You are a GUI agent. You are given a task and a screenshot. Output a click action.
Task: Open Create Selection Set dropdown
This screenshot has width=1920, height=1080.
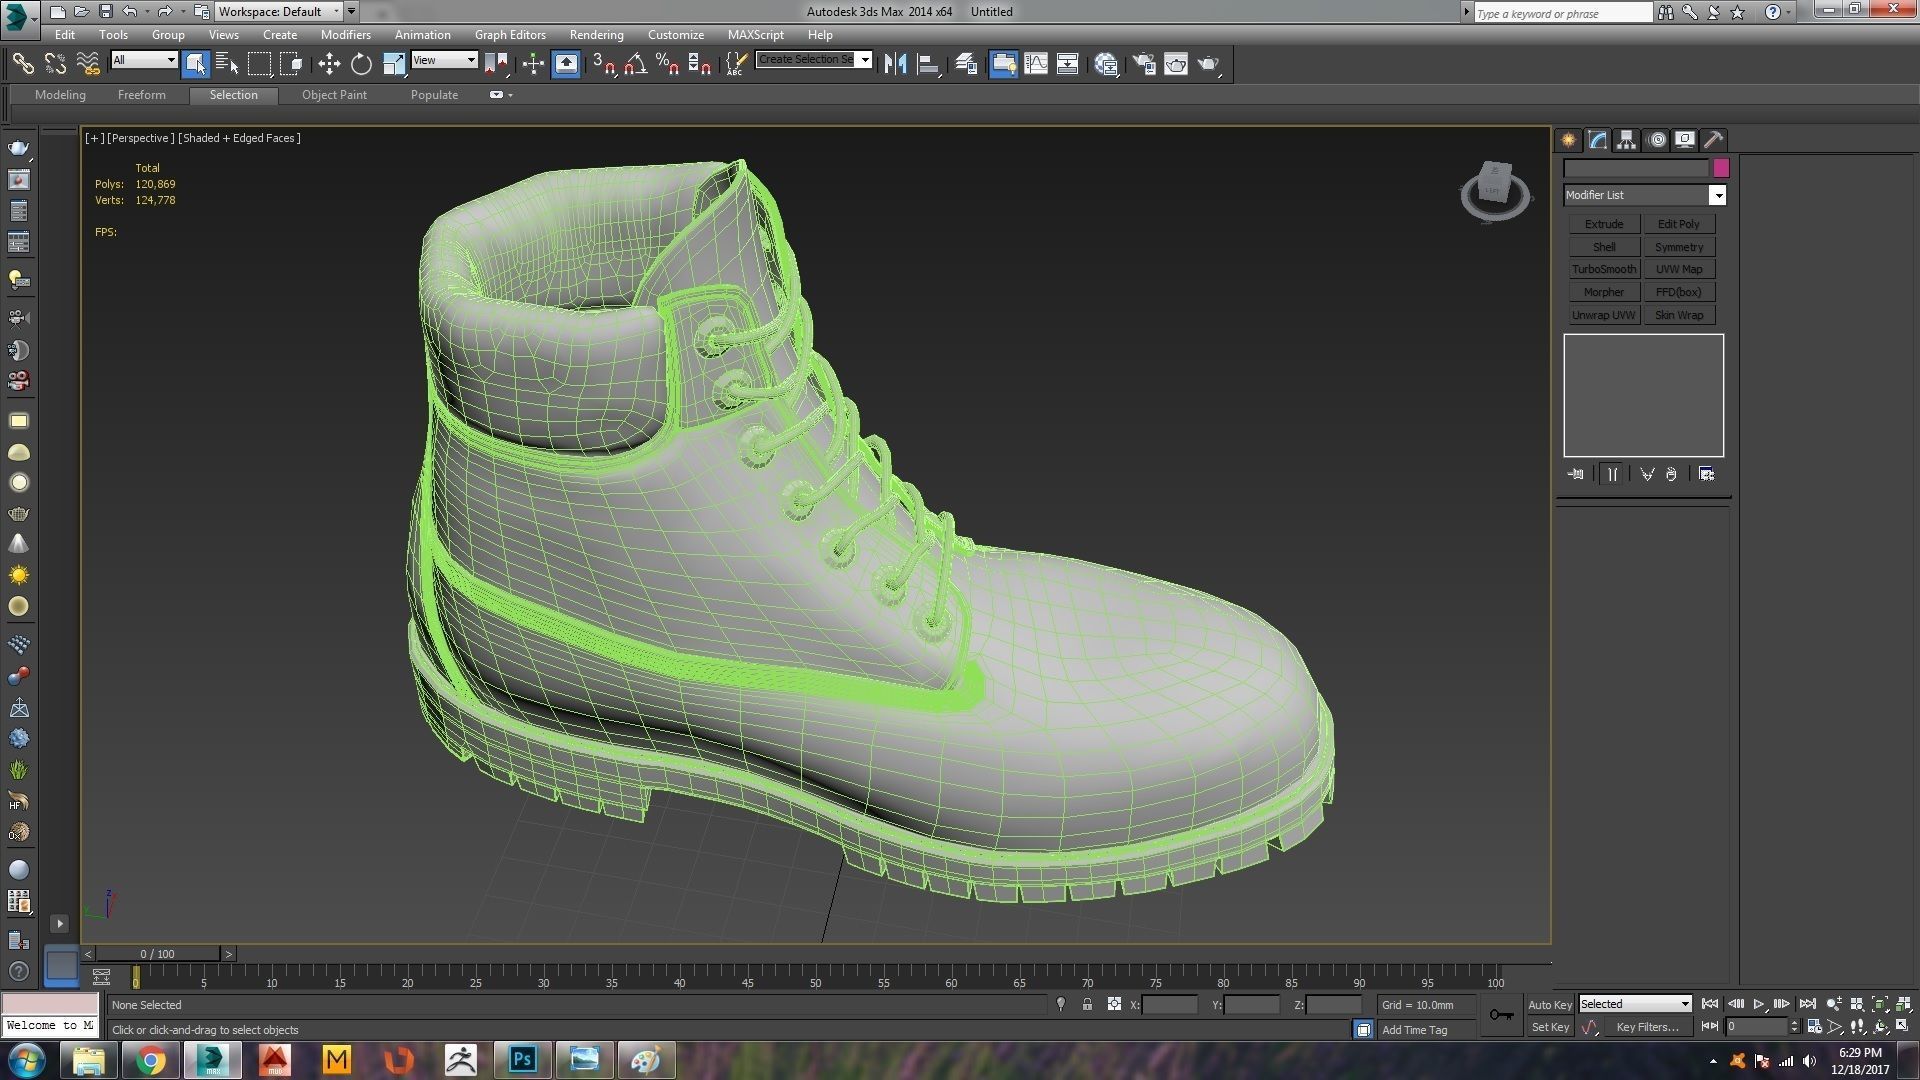click(x=814, y=59)
